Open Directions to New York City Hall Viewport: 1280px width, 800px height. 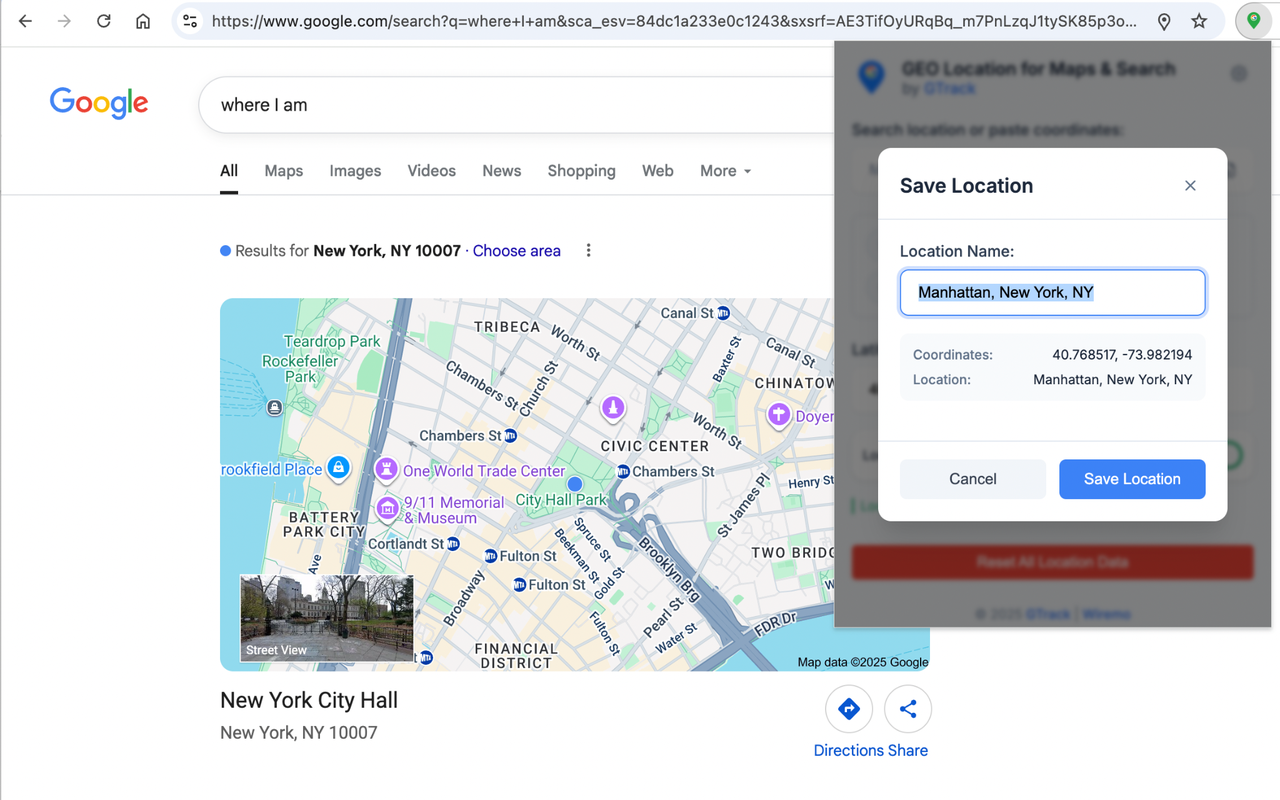[x=848, y=708]
